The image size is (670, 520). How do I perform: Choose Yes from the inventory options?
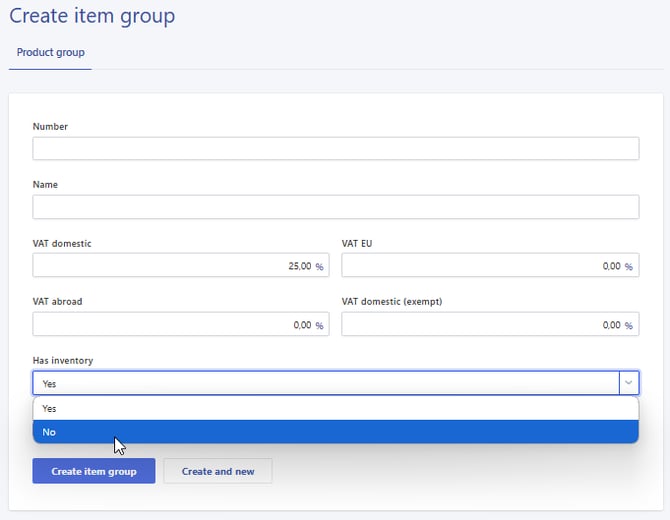click(335, 409)
